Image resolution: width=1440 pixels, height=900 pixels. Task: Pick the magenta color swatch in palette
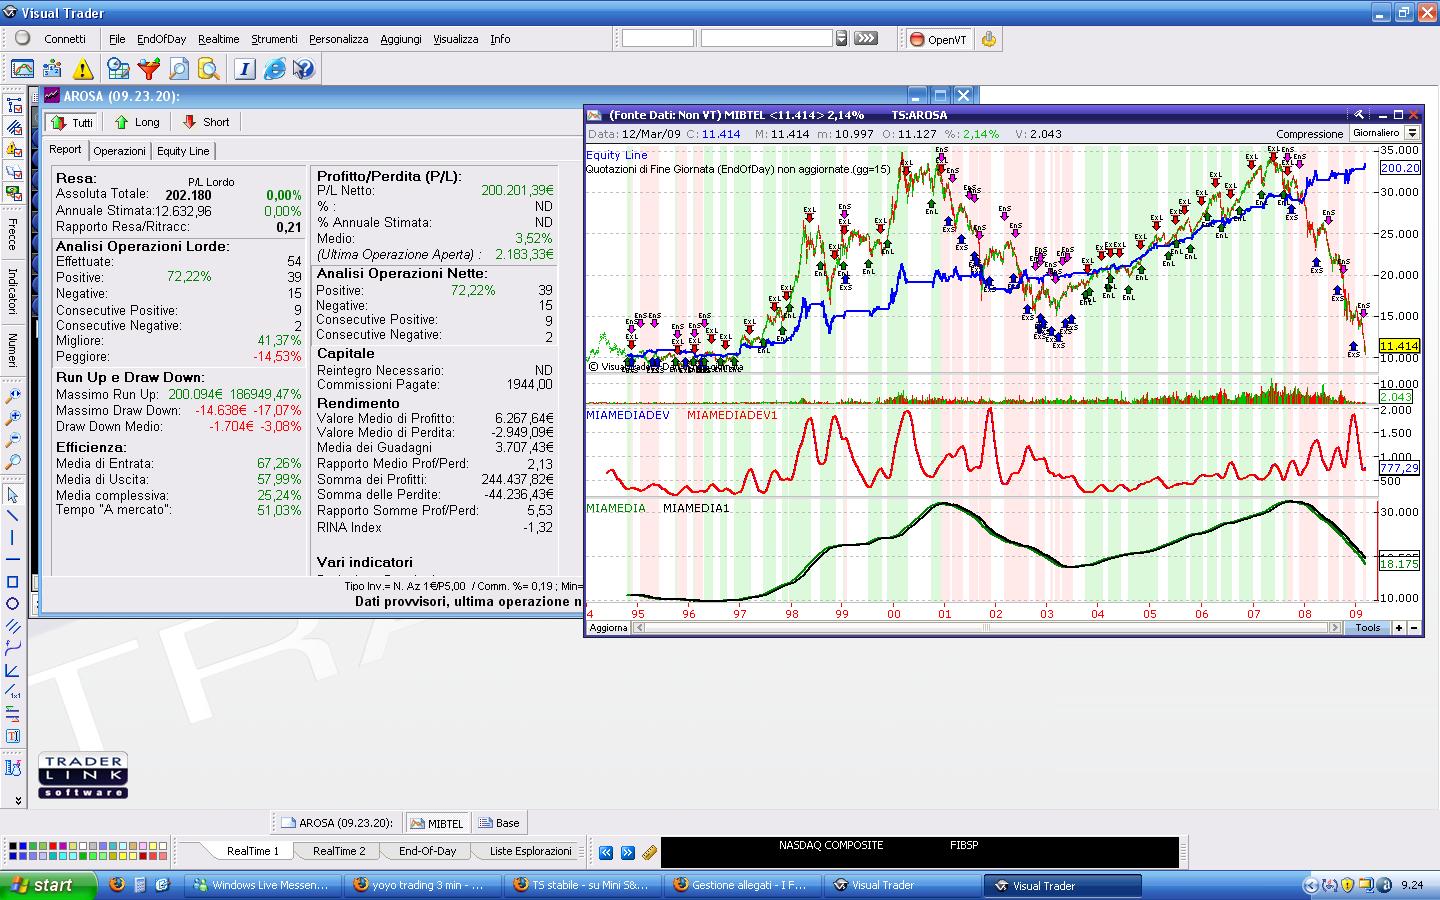(64, 847)
